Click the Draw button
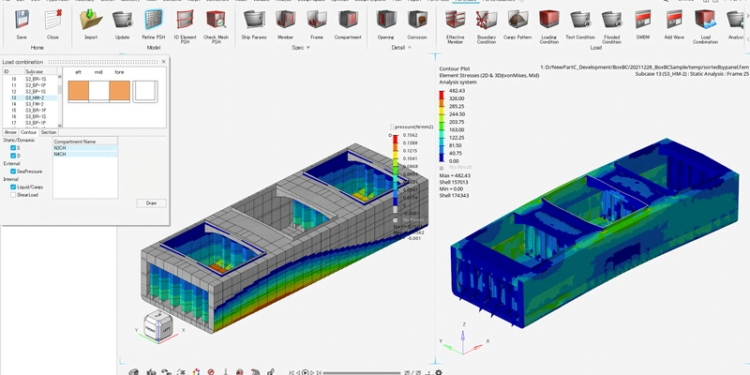This screenshot has height=375, width=750. point(151,203)
